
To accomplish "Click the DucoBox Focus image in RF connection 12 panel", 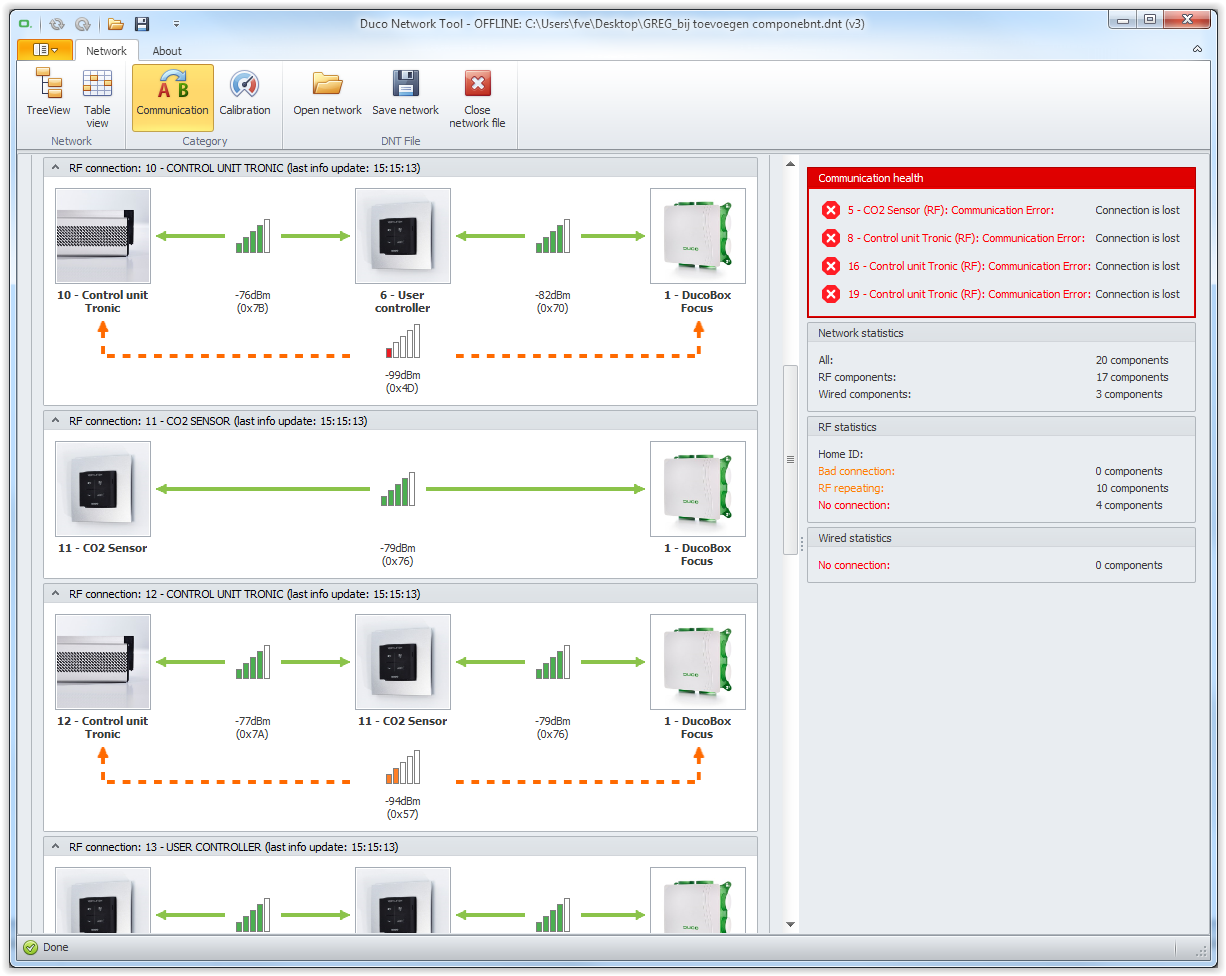I will click(698, 662).
